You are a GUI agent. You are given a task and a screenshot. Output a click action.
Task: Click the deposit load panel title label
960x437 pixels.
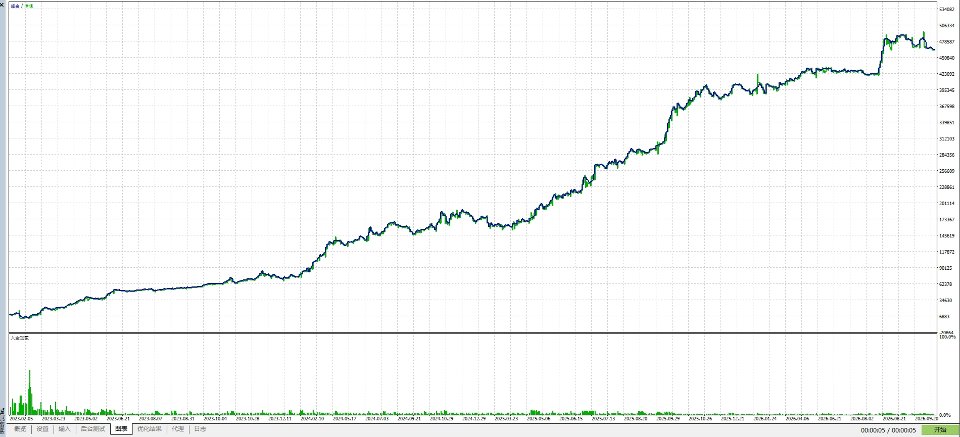click(x=19, y=337)
